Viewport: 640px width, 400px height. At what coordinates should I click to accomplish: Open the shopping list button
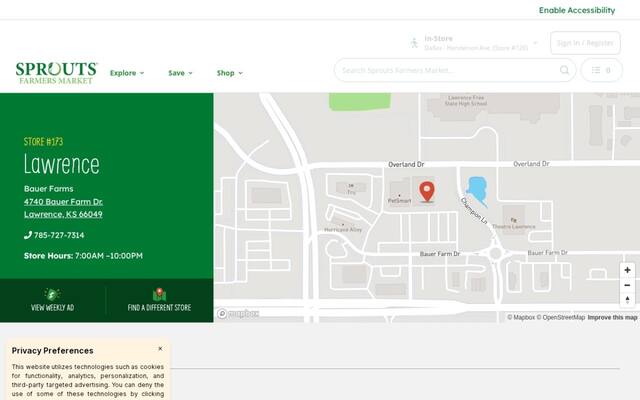click(x=602, y=70)
